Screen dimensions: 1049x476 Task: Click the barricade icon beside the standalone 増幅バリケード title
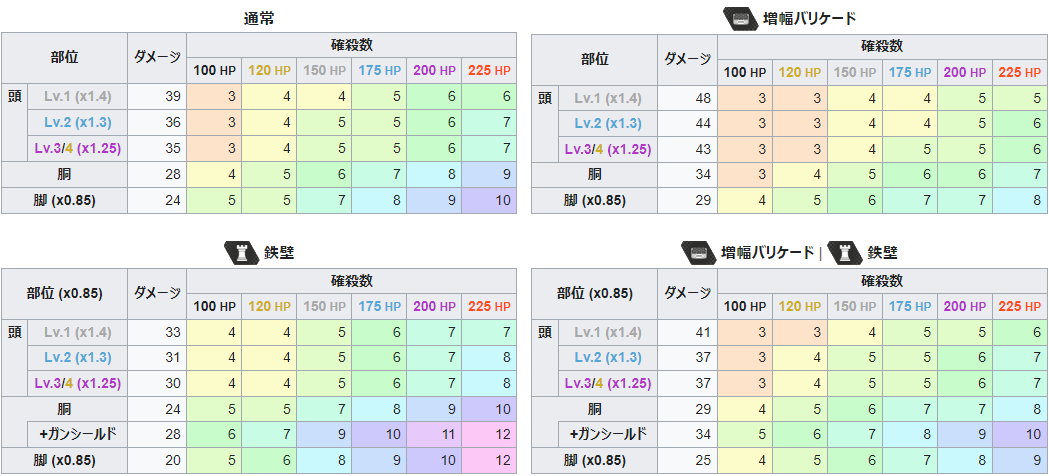(740, 18)
